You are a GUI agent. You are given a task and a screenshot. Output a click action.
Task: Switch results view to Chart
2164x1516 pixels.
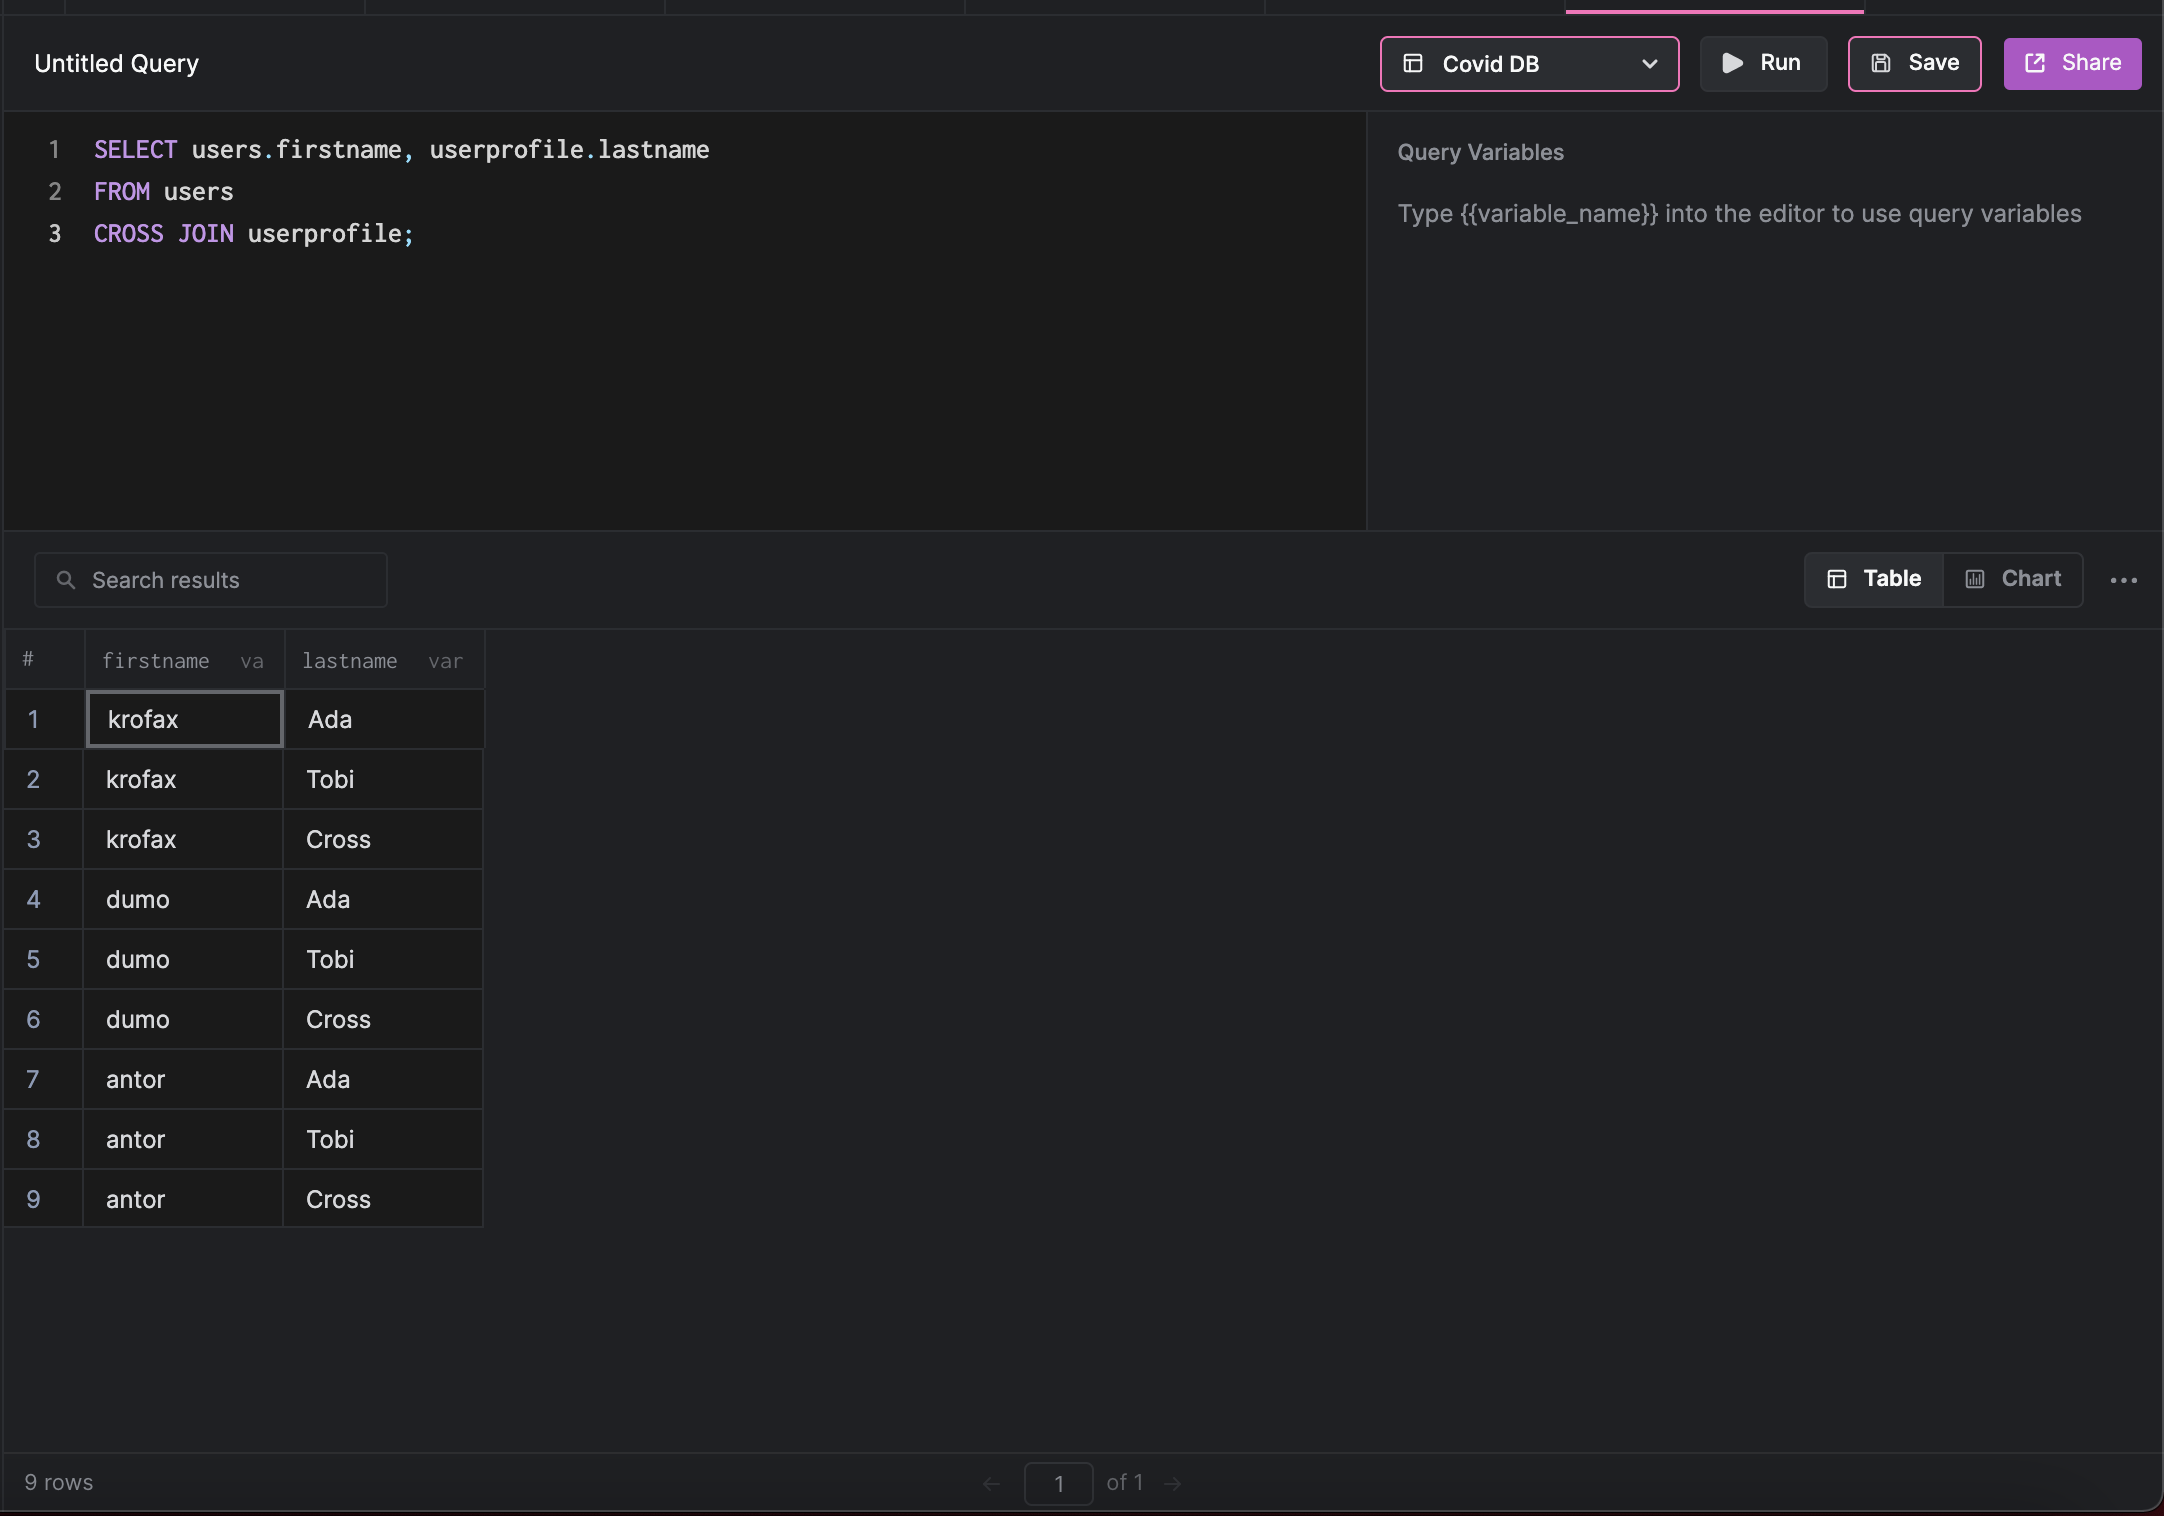(2013, 579)
